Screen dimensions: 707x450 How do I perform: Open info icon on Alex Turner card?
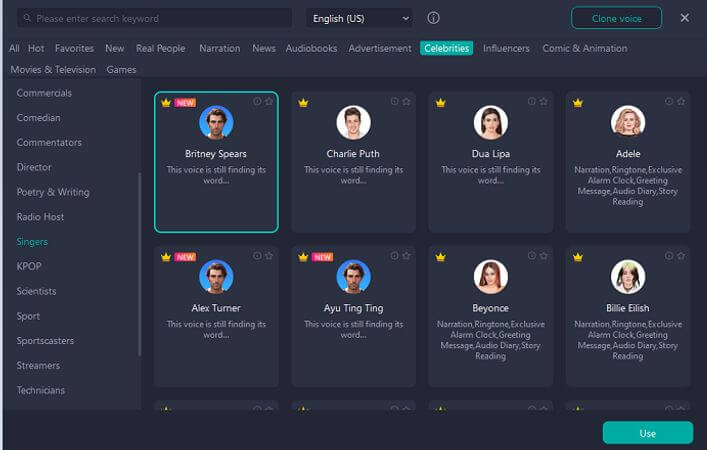[x=257, y=256]
